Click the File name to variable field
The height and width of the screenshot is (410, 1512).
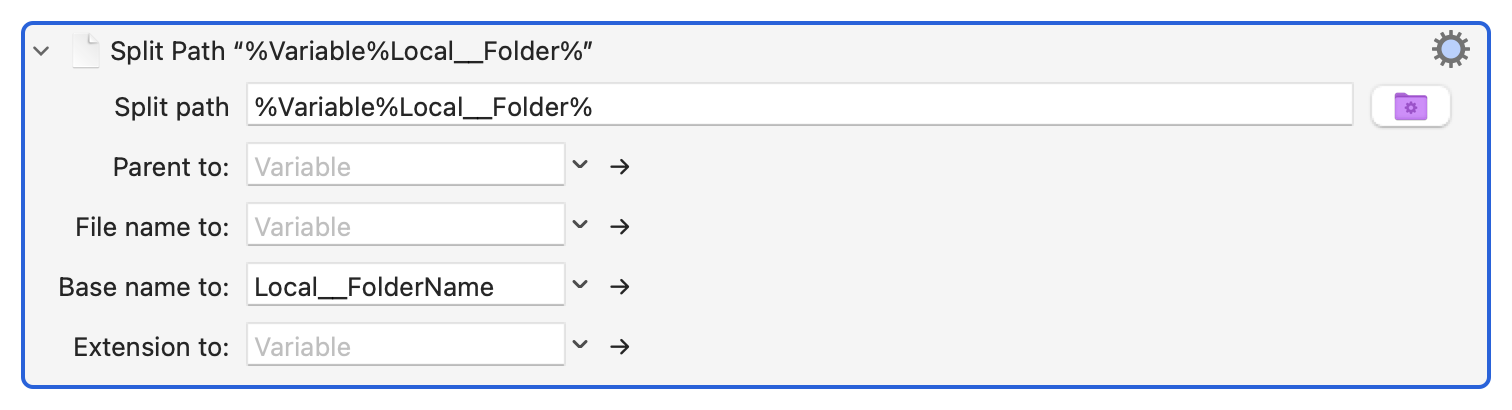pyautogui.click(x=406, y=225)
